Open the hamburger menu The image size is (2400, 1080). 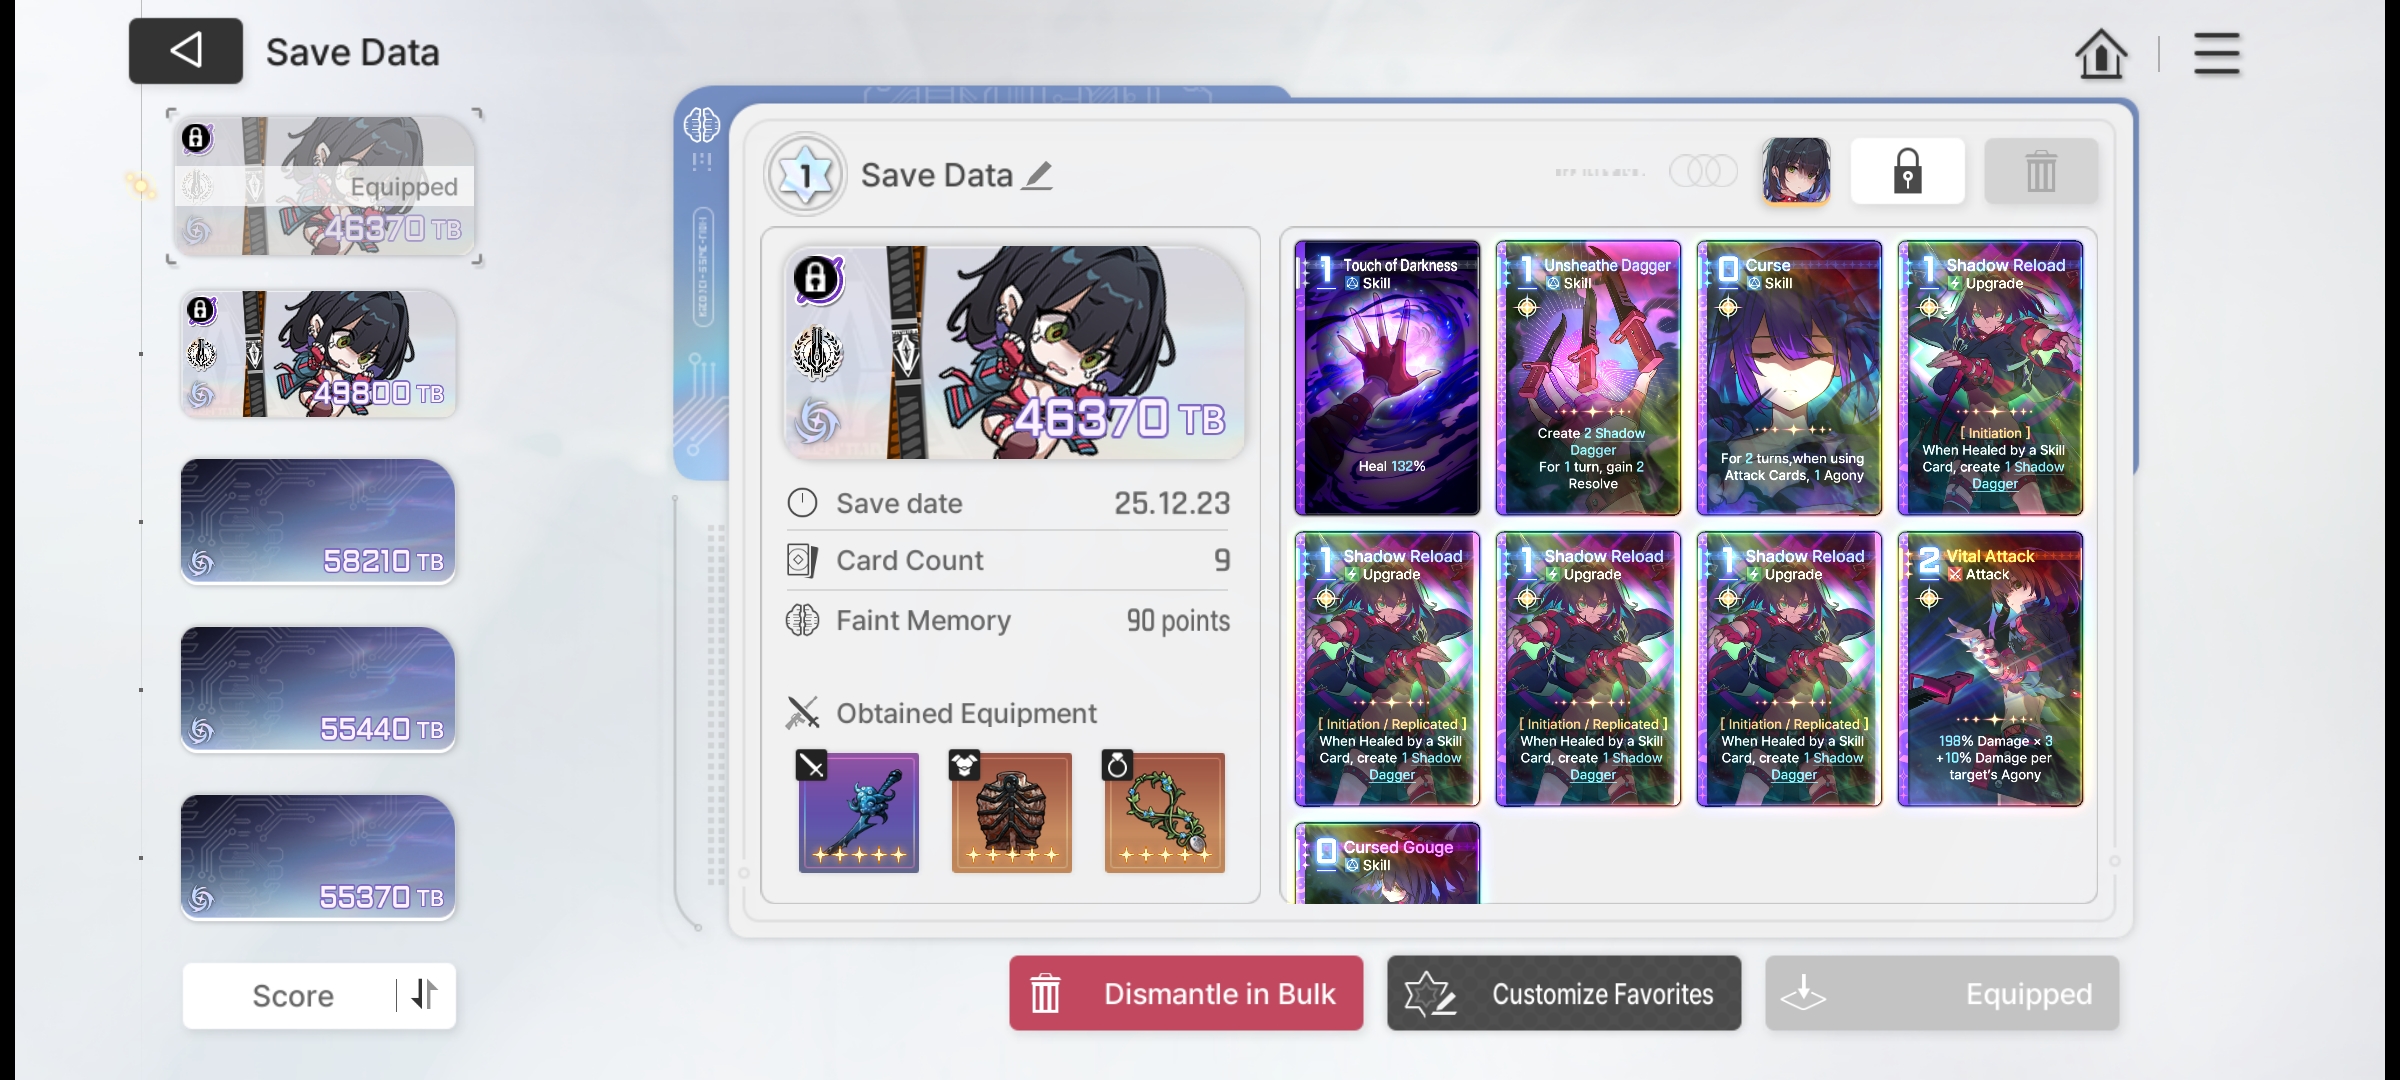[2216, 53]
